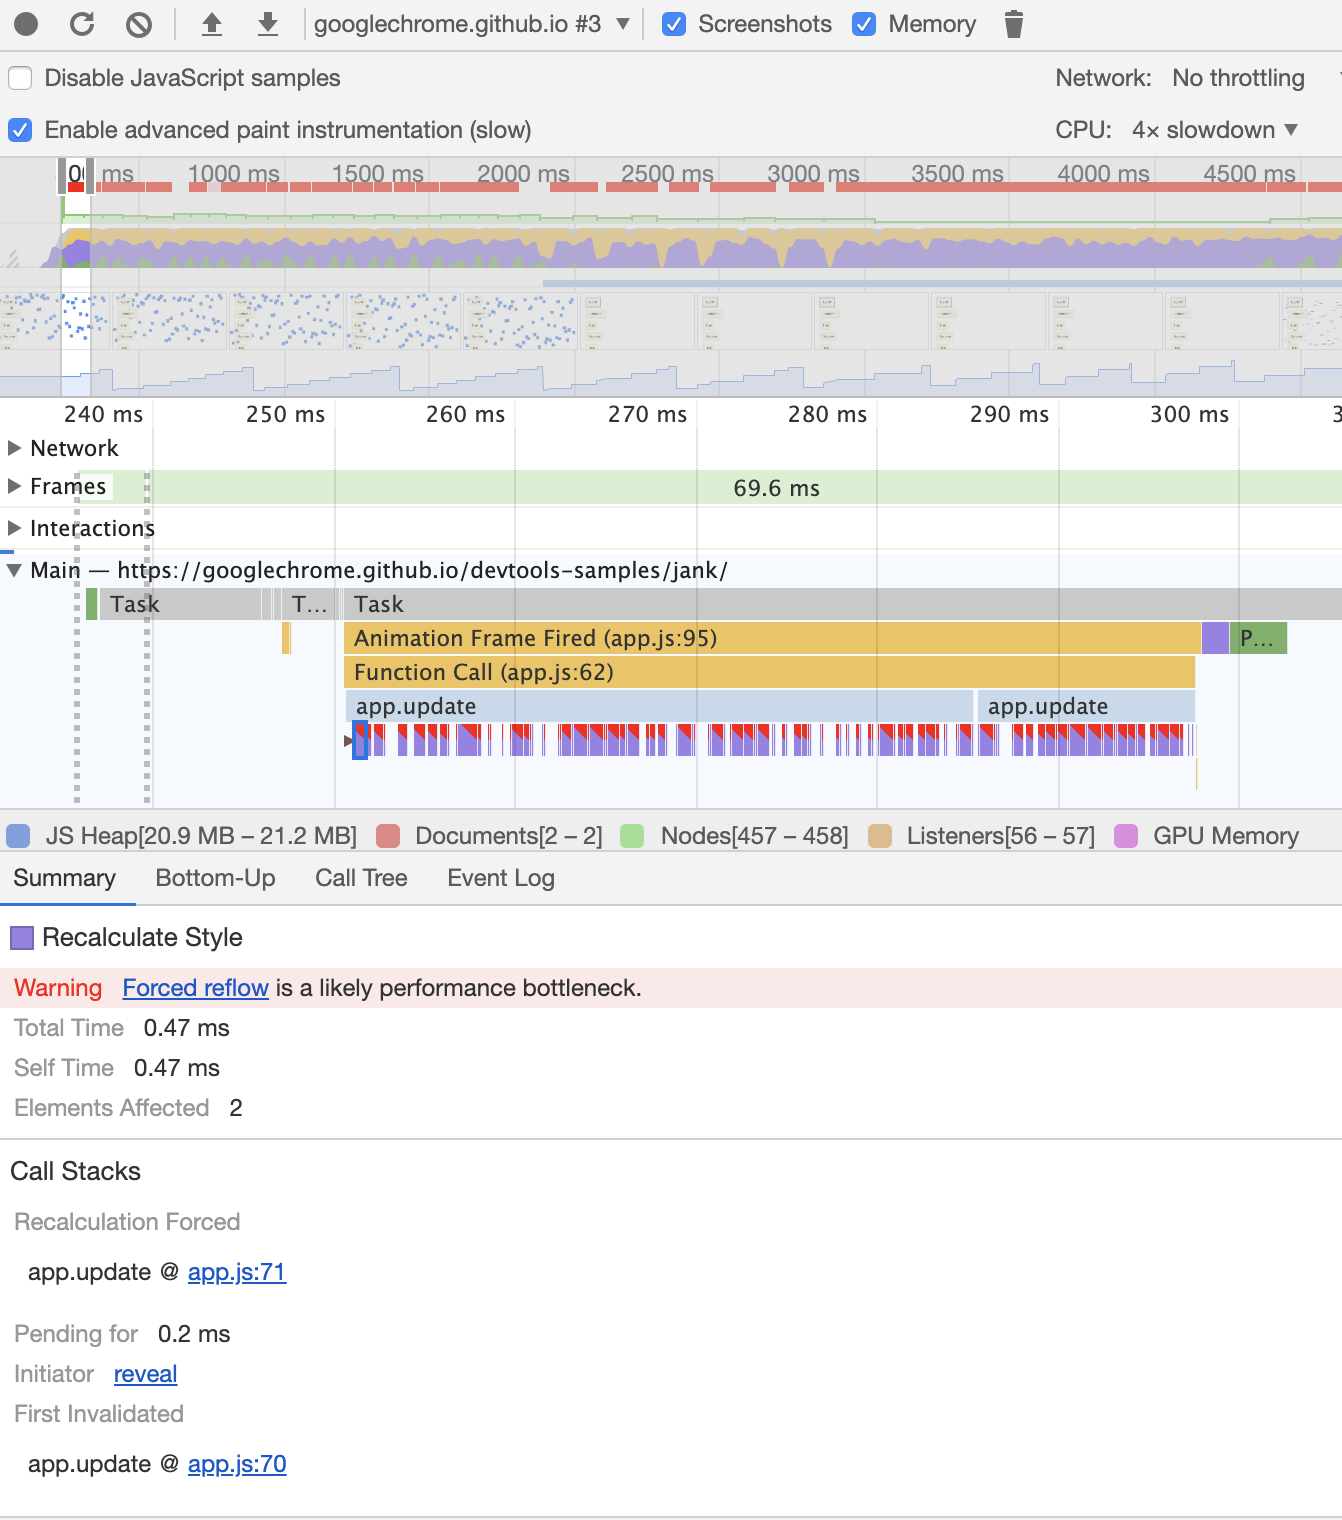The width and height of the screenshot is (1342, 1520).
Task: Select the long Task bar containing Animation Frame
Action: click(x=842, y=604)
